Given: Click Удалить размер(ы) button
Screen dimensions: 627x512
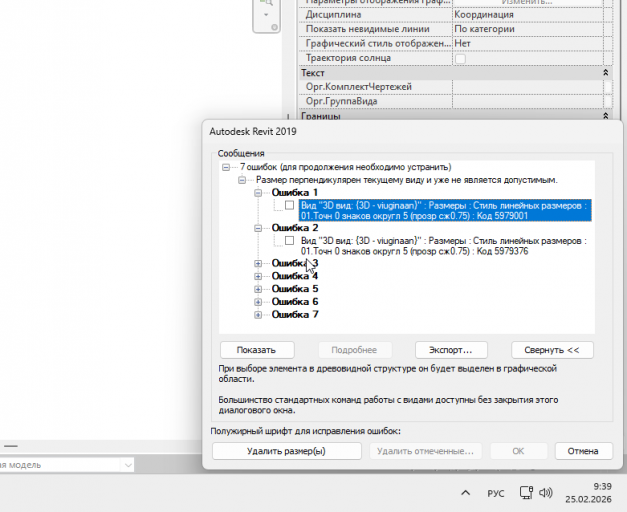Looking at the screenshot, I should [x=286, y=451].
